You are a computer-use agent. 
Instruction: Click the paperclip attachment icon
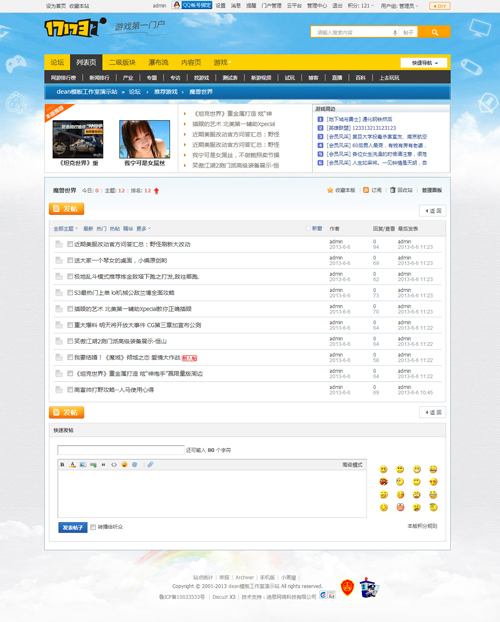[x=150, y=465]
